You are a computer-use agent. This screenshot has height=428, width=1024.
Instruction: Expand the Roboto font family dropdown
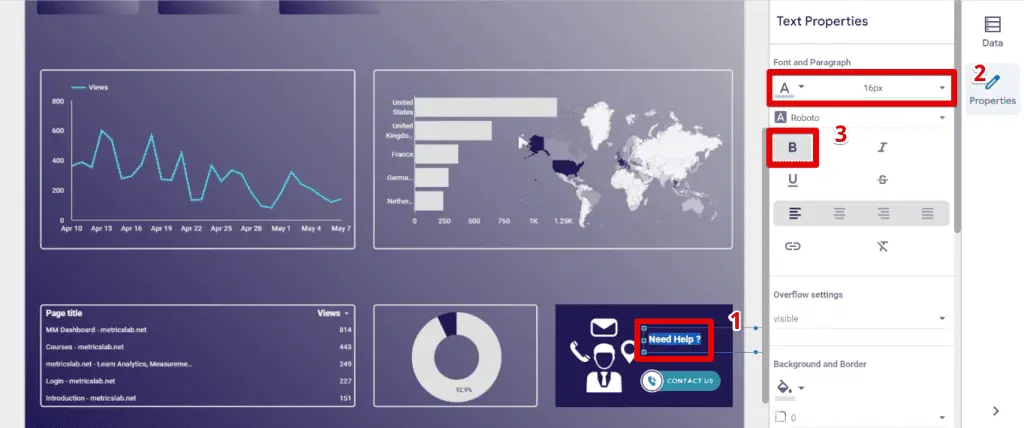point(861,118)
